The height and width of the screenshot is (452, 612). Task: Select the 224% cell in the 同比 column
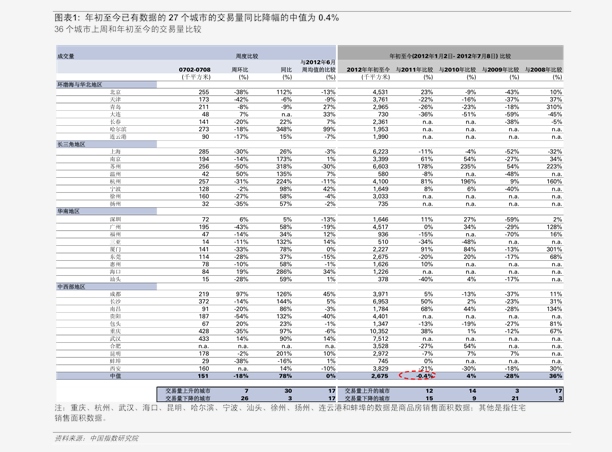[x=284, y=182]
